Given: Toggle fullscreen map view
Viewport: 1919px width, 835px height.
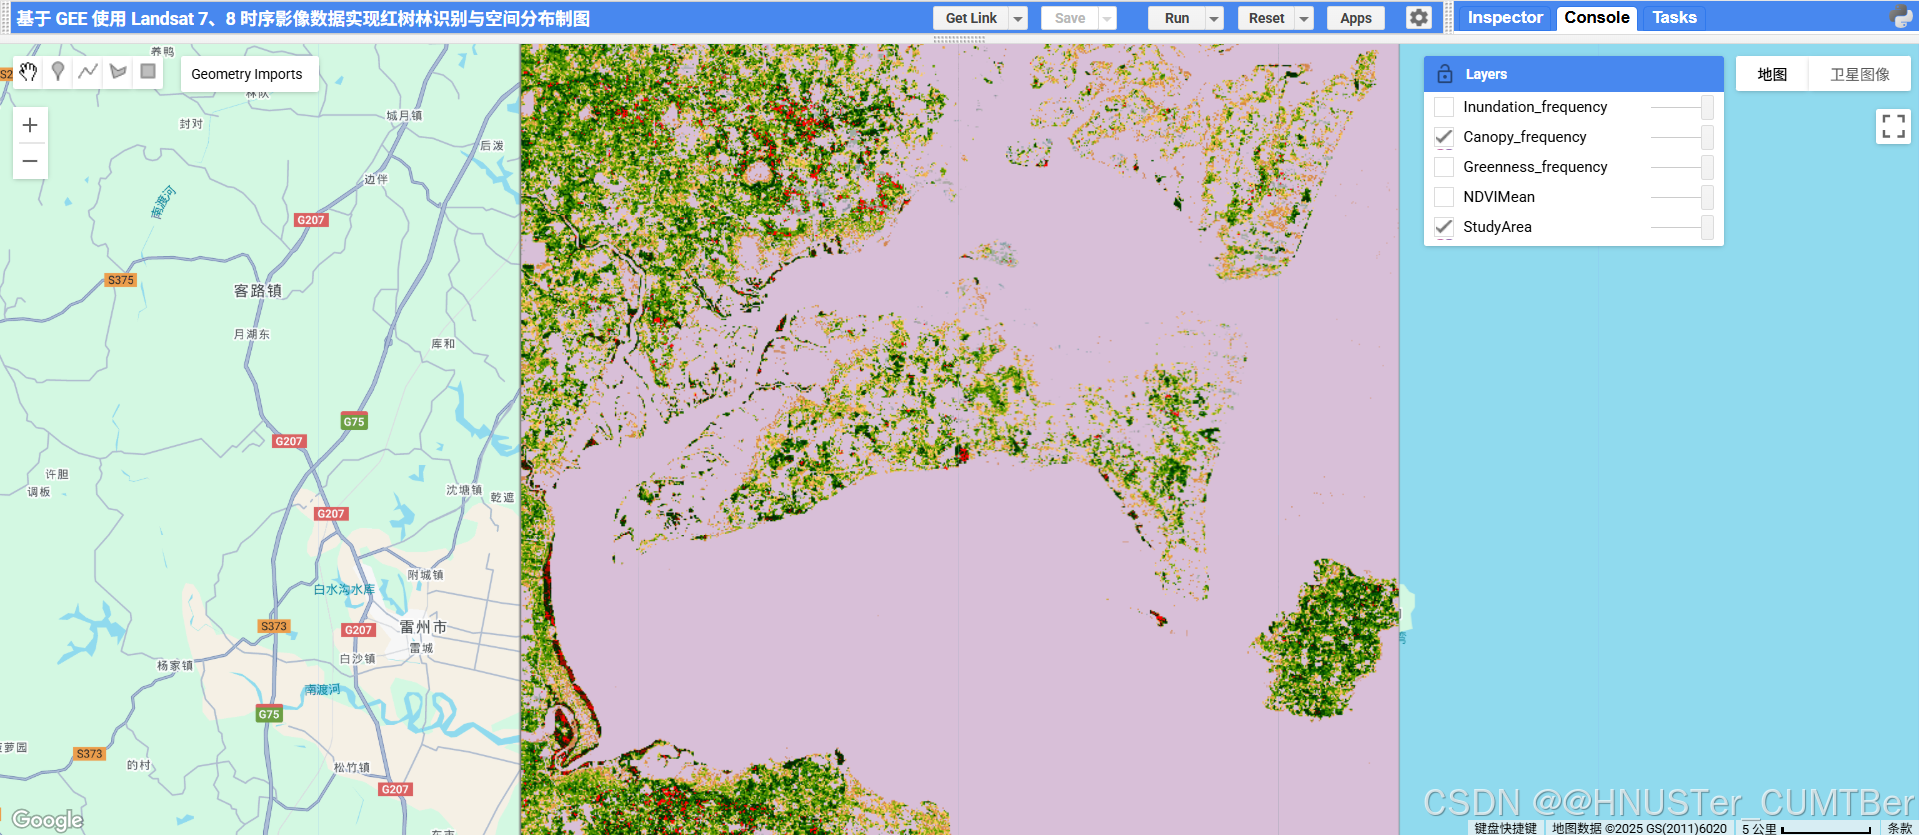Looking at the screenshot, I should click(x=1893, y=126).
